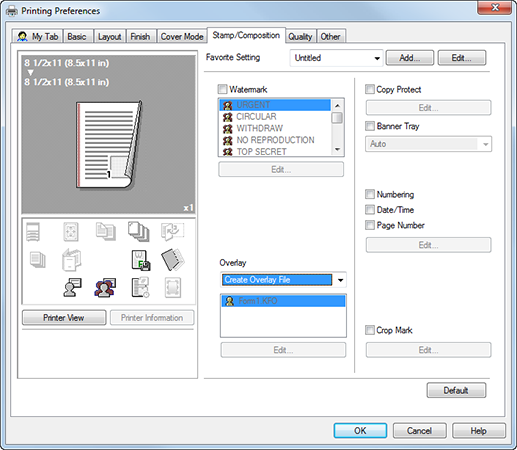Check the Copy Protect option
517x450 pixels.
click(x=370, y=89)
